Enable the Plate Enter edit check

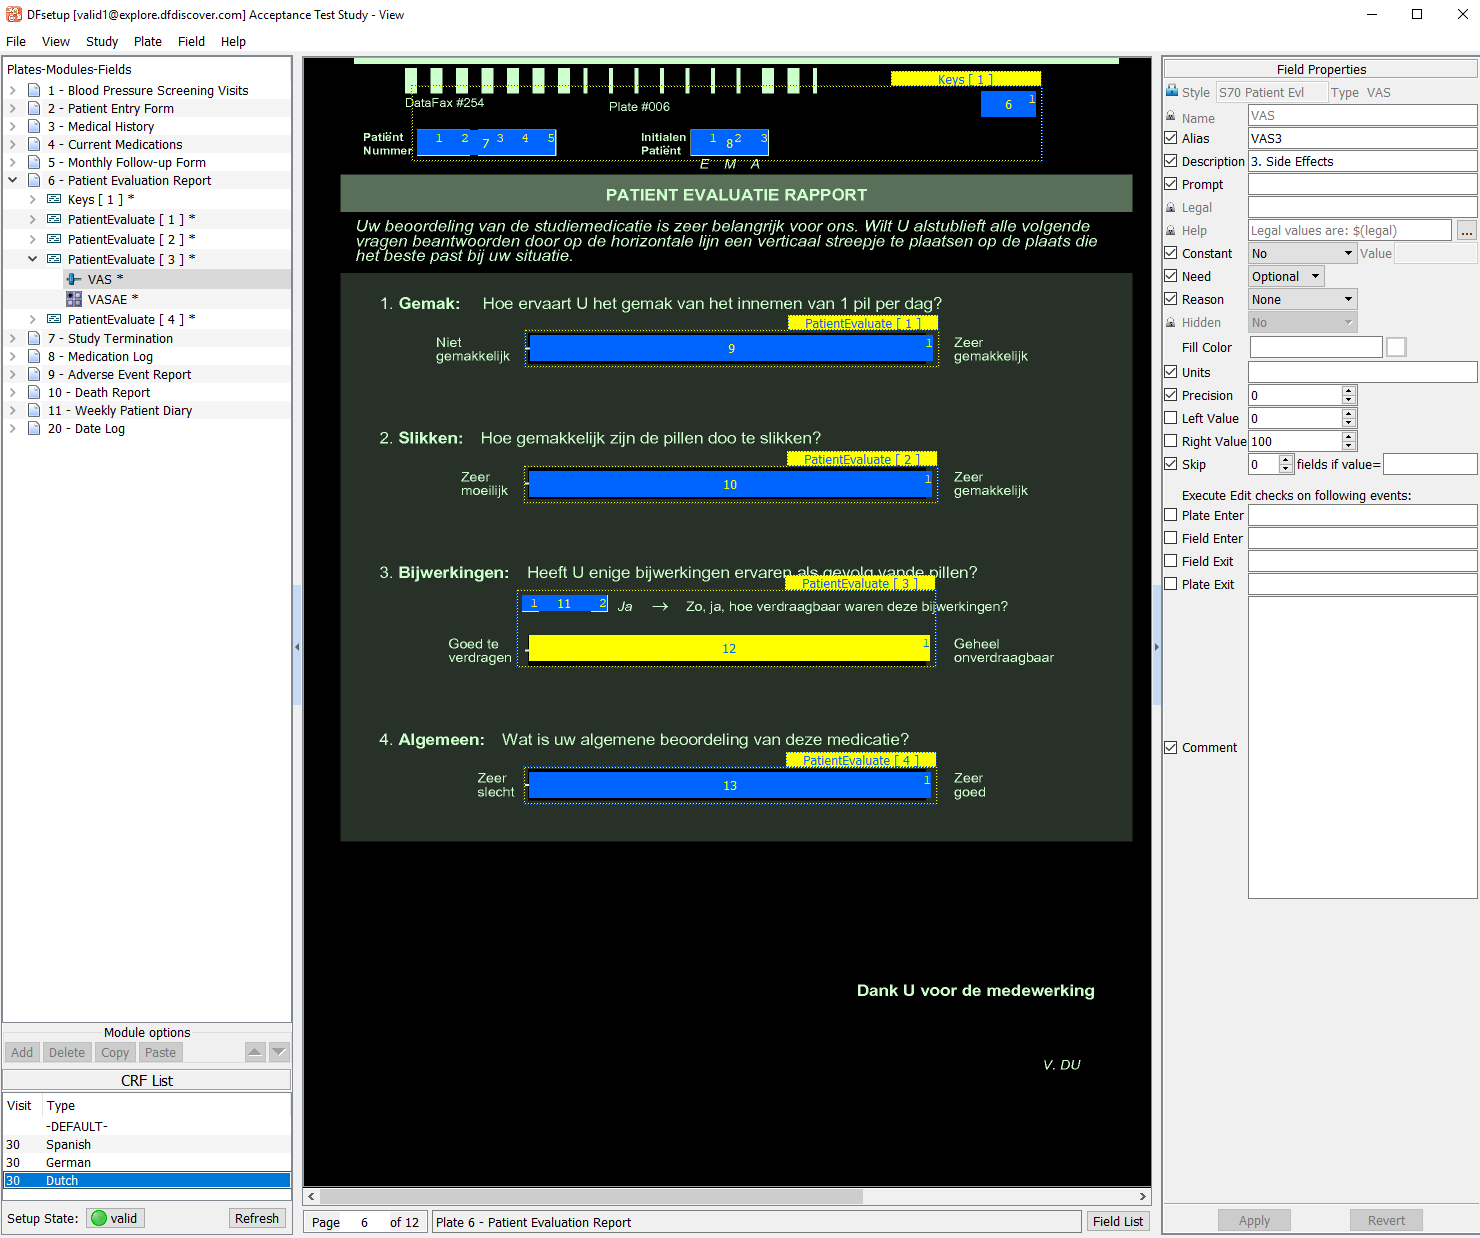(x=1171, y=515)
